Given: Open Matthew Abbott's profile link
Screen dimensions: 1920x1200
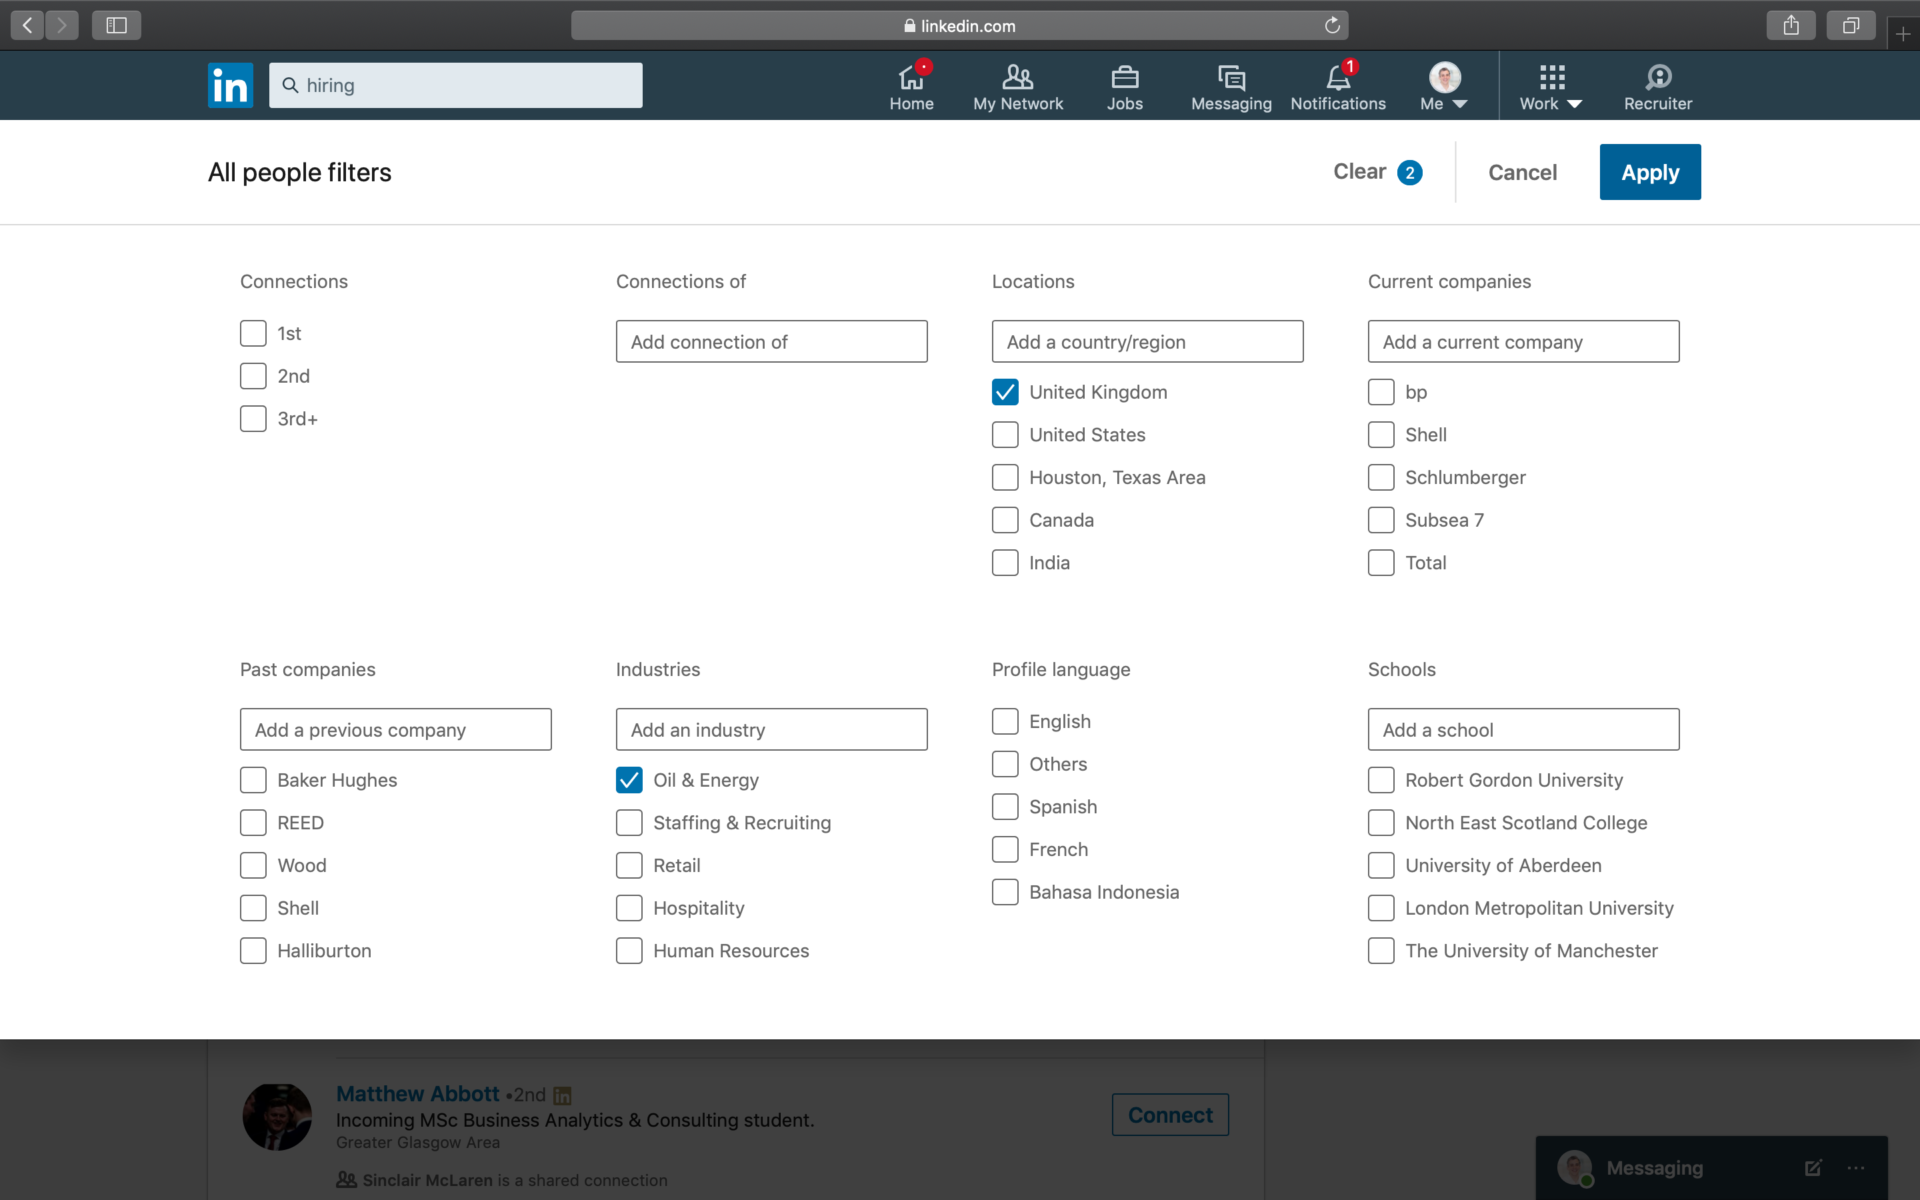Looking at the screenshot, I should [417, 1094].
